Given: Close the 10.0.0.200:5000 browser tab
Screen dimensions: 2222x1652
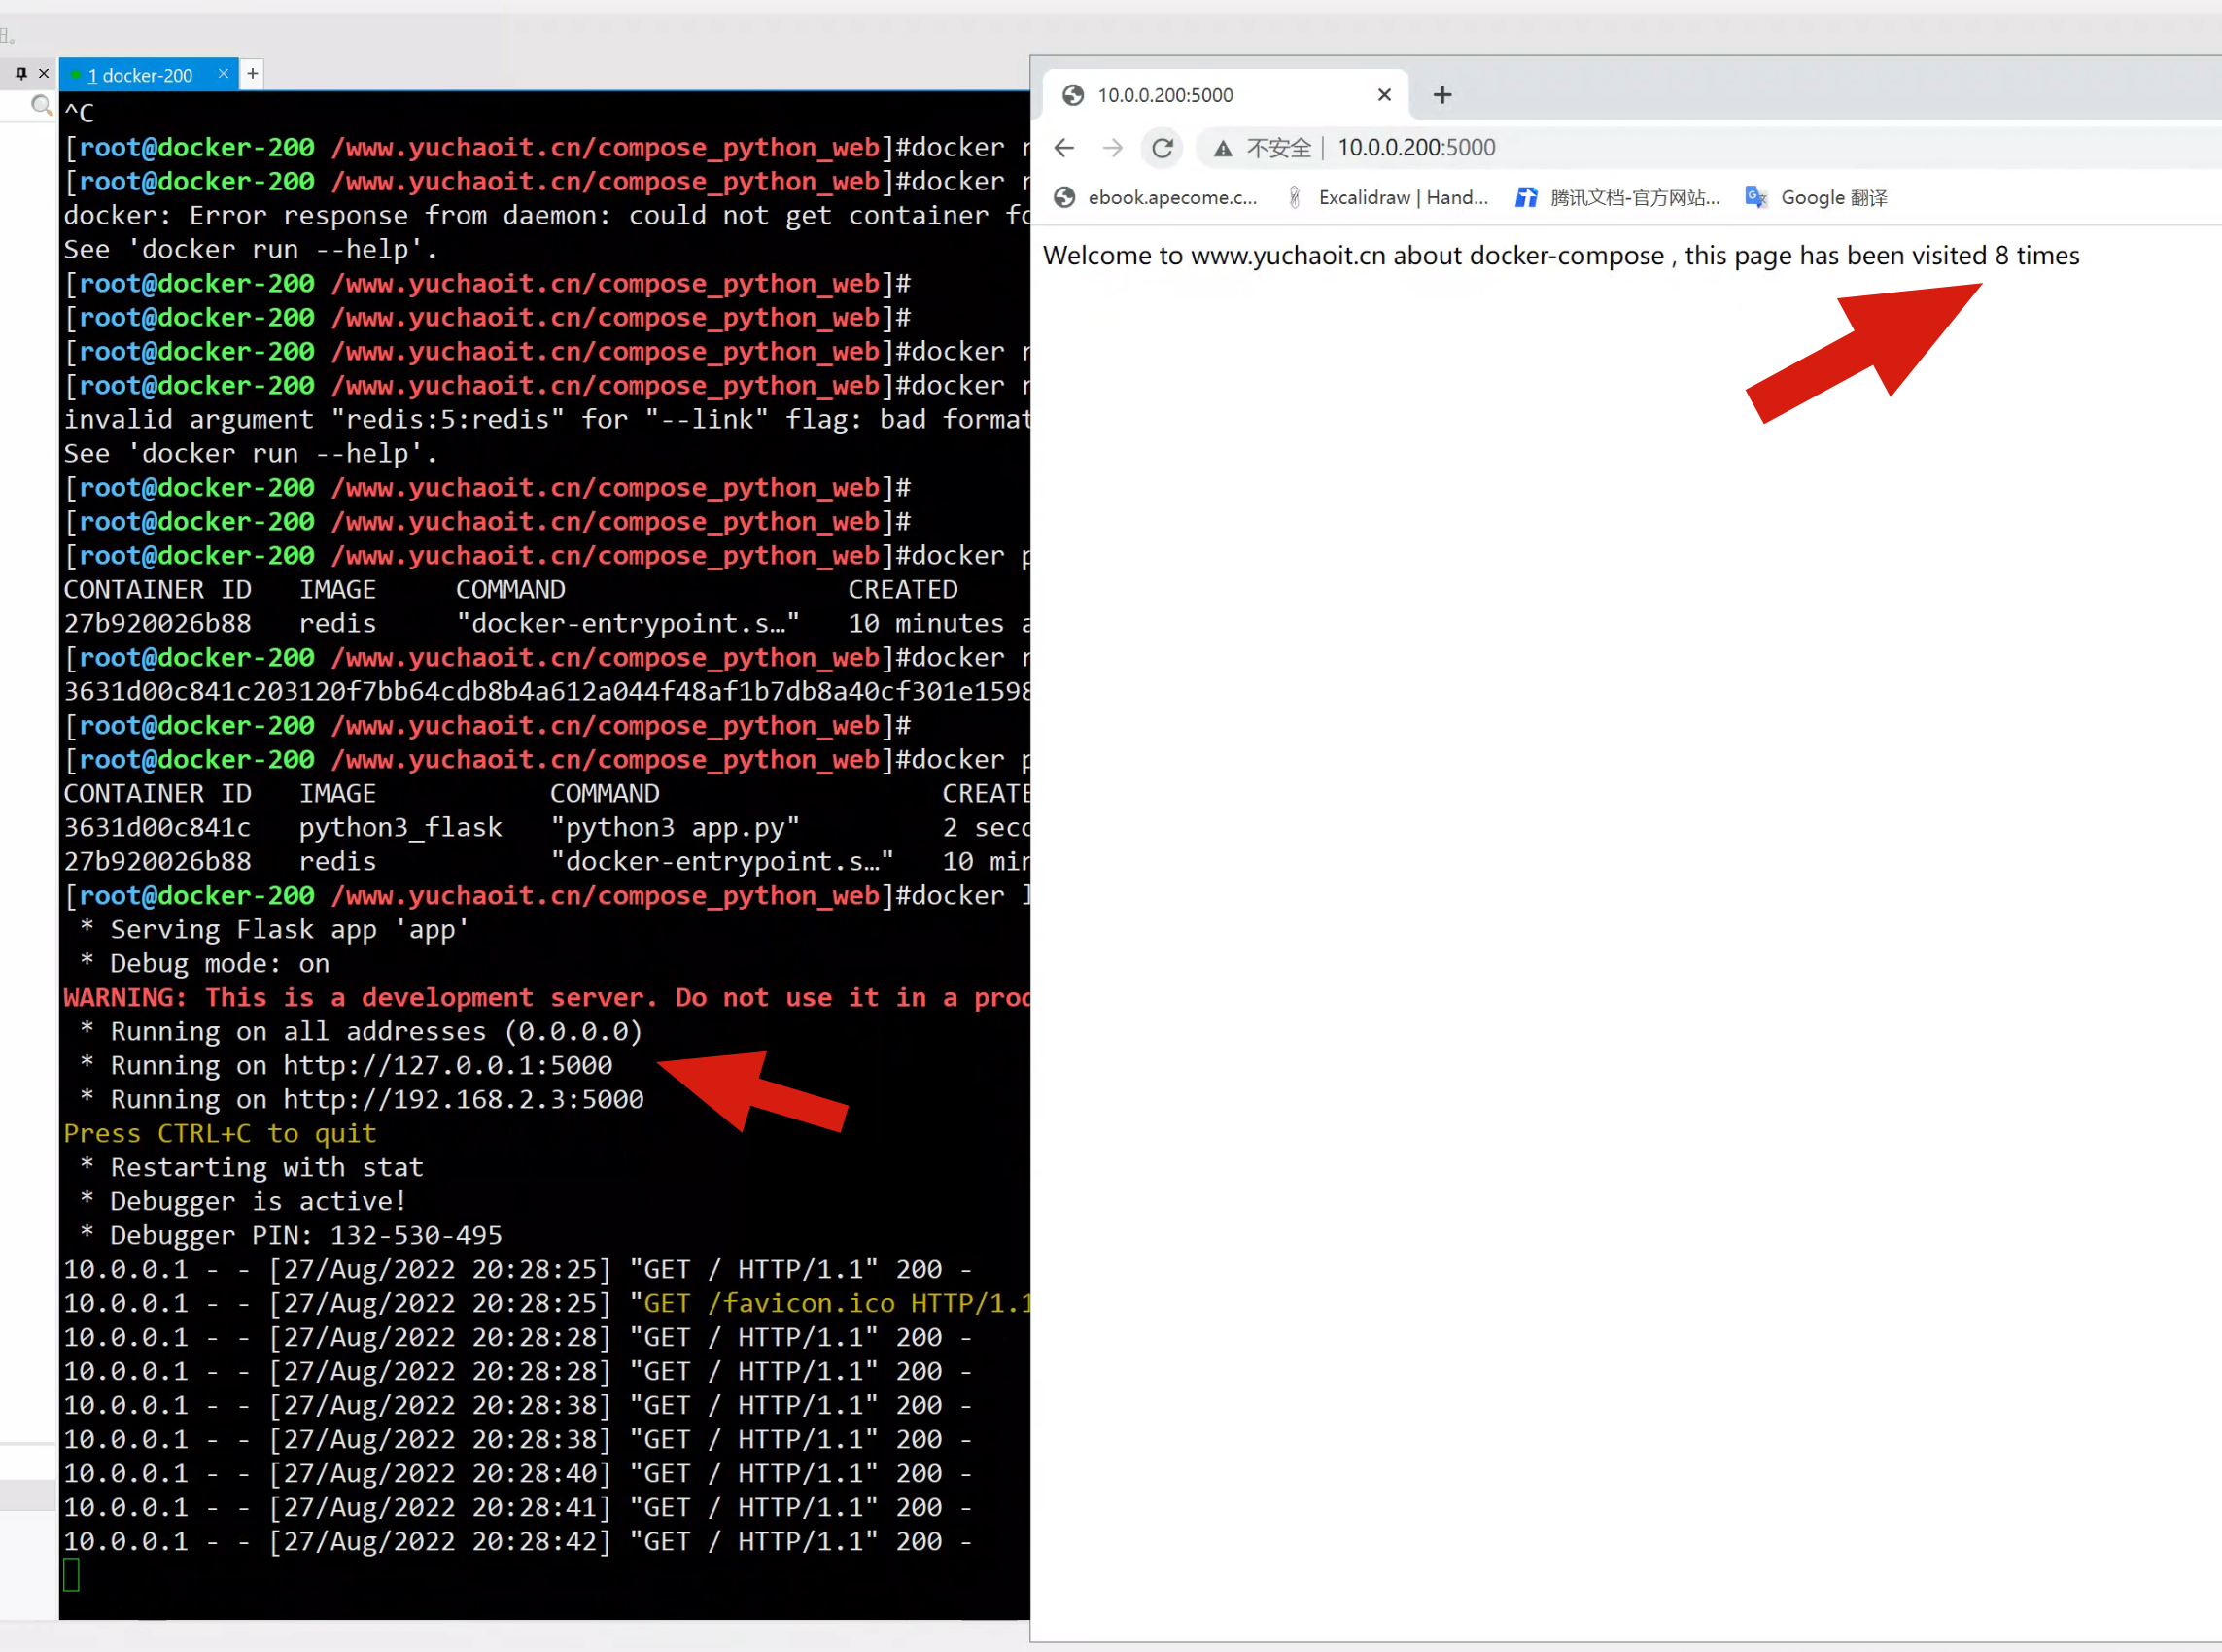Looking at the screenshot, I should point(1384,95).
